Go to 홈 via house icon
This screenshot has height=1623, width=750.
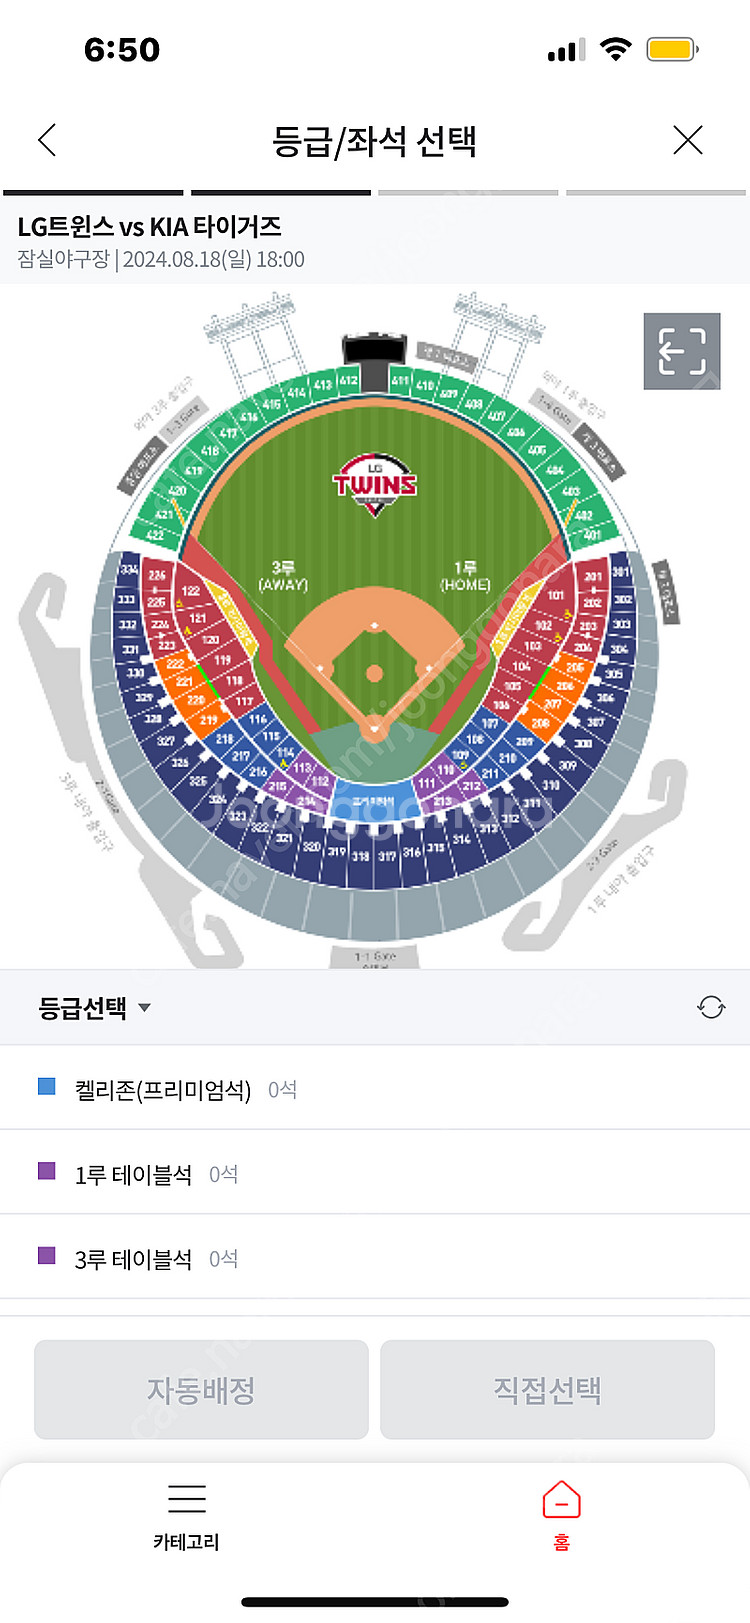[x=561, y=1500]
